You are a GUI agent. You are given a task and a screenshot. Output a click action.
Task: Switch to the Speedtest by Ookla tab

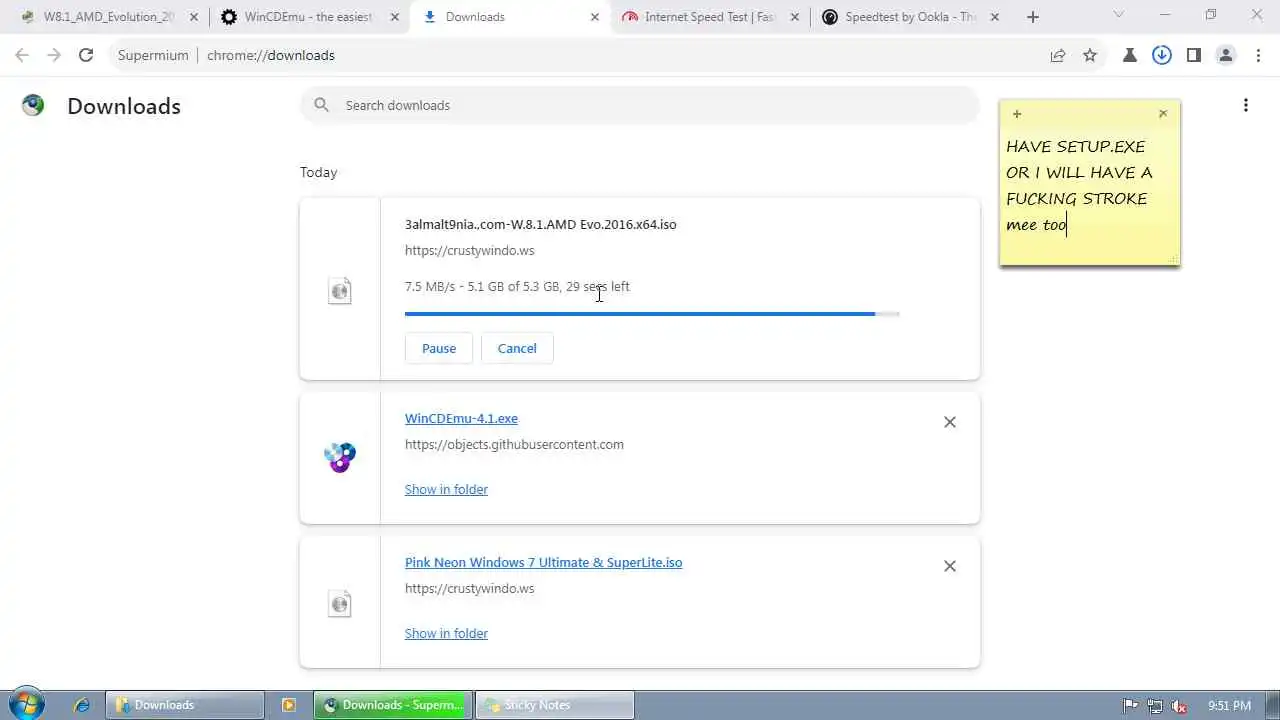point(911,17)
